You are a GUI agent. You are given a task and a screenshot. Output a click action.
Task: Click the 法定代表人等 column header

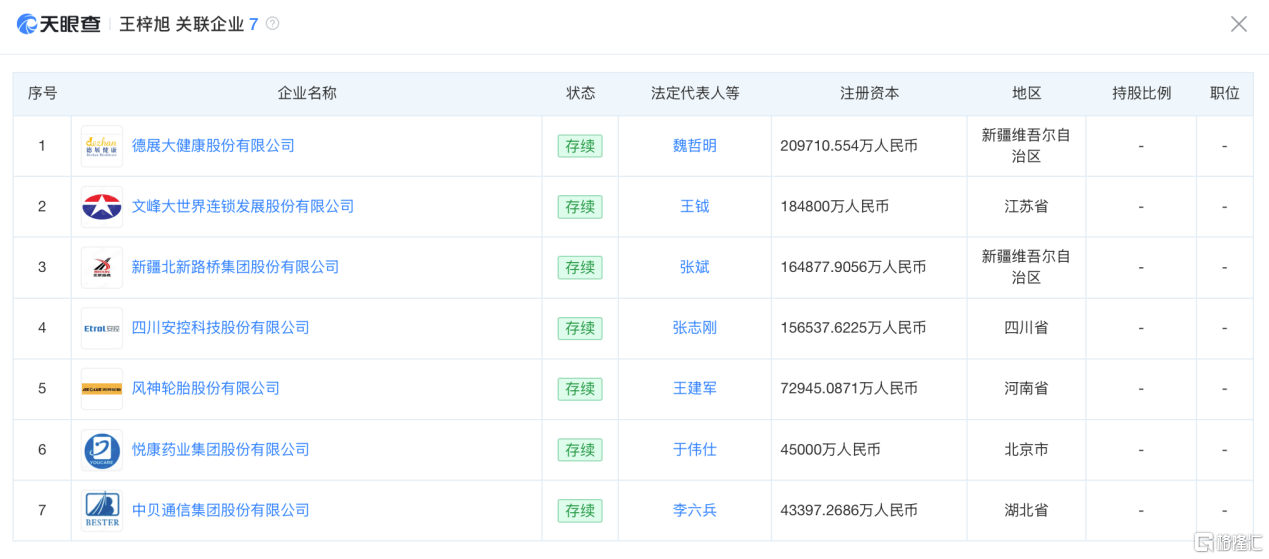click(695, 93)
